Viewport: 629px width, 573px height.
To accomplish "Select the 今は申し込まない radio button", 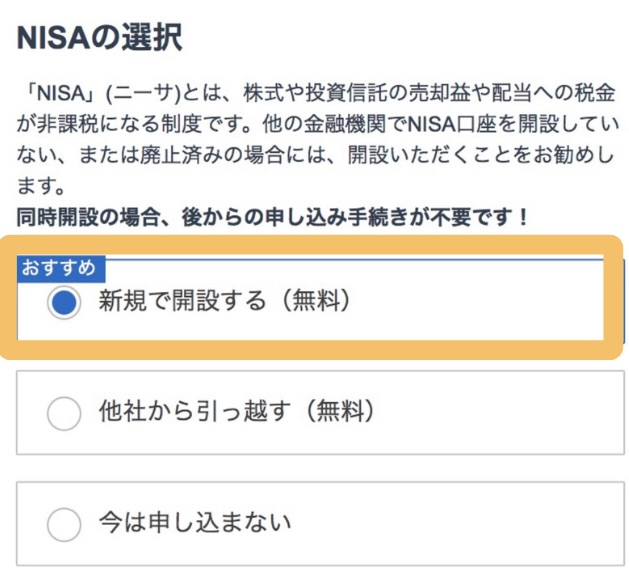I will pos(64,523).
